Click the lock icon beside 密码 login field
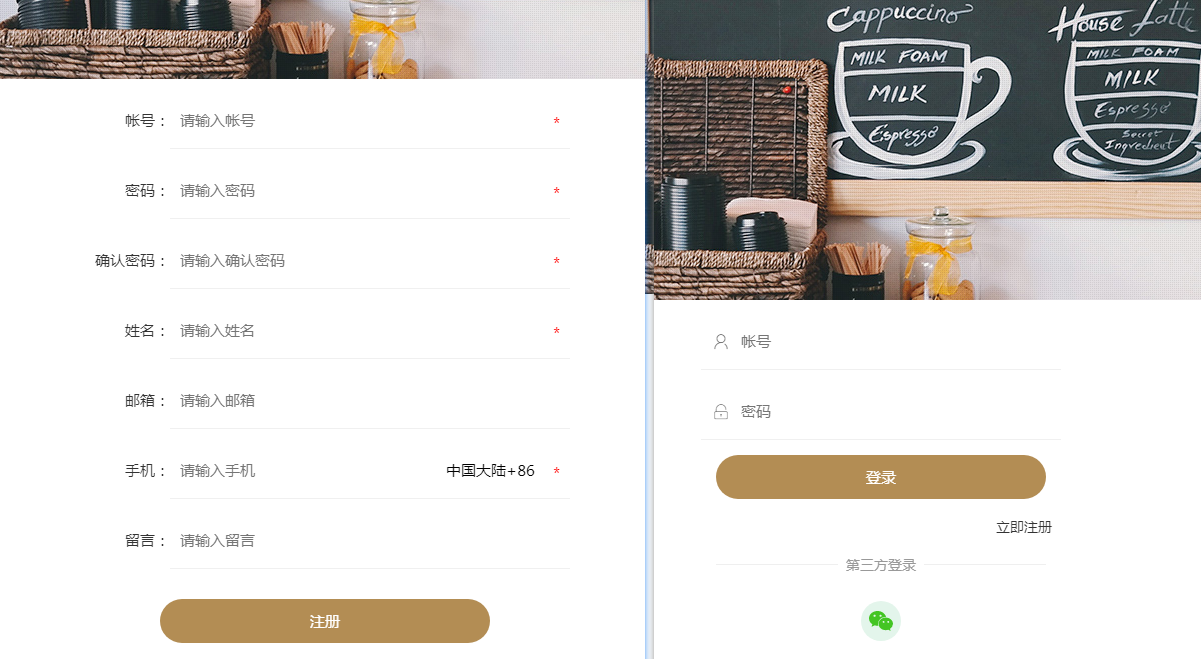 pyautogui.click(x=721, y=412)
